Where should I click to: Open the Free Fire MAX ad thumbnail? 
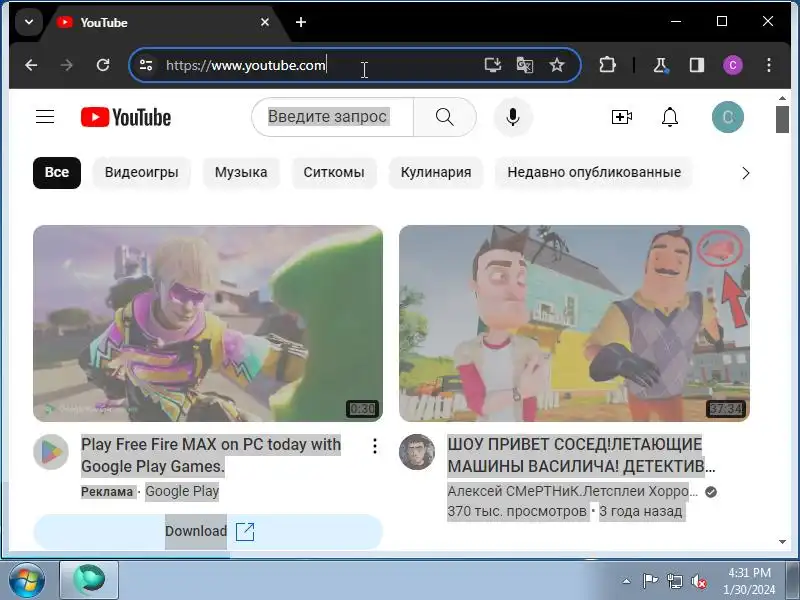208,323
